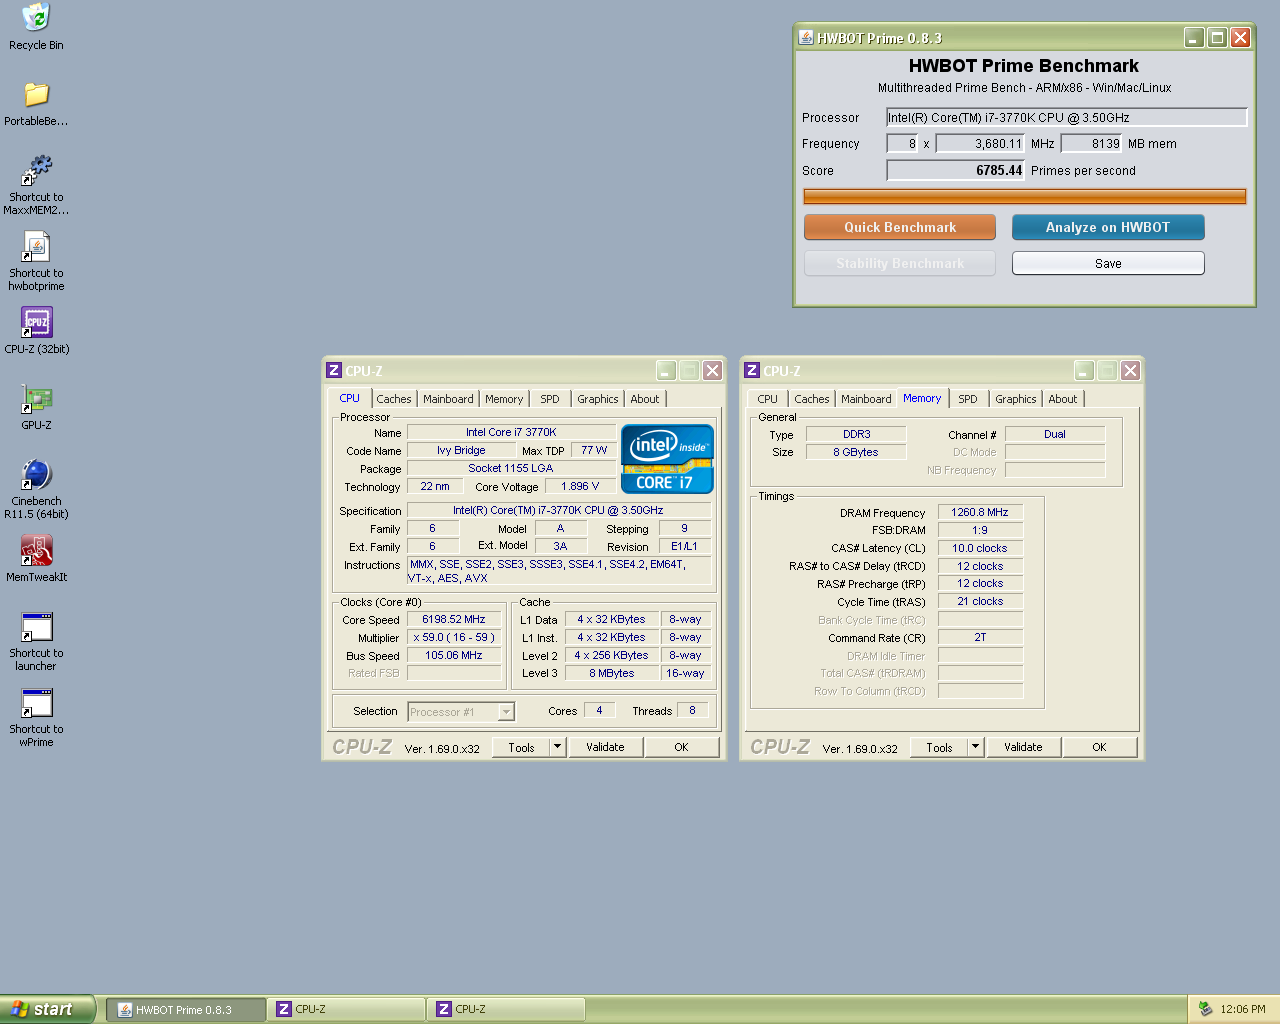Activate the first CPU-Z taskbar button
The image size is (1280, 1024).
pyautogui.click(x=346, y=1009)
